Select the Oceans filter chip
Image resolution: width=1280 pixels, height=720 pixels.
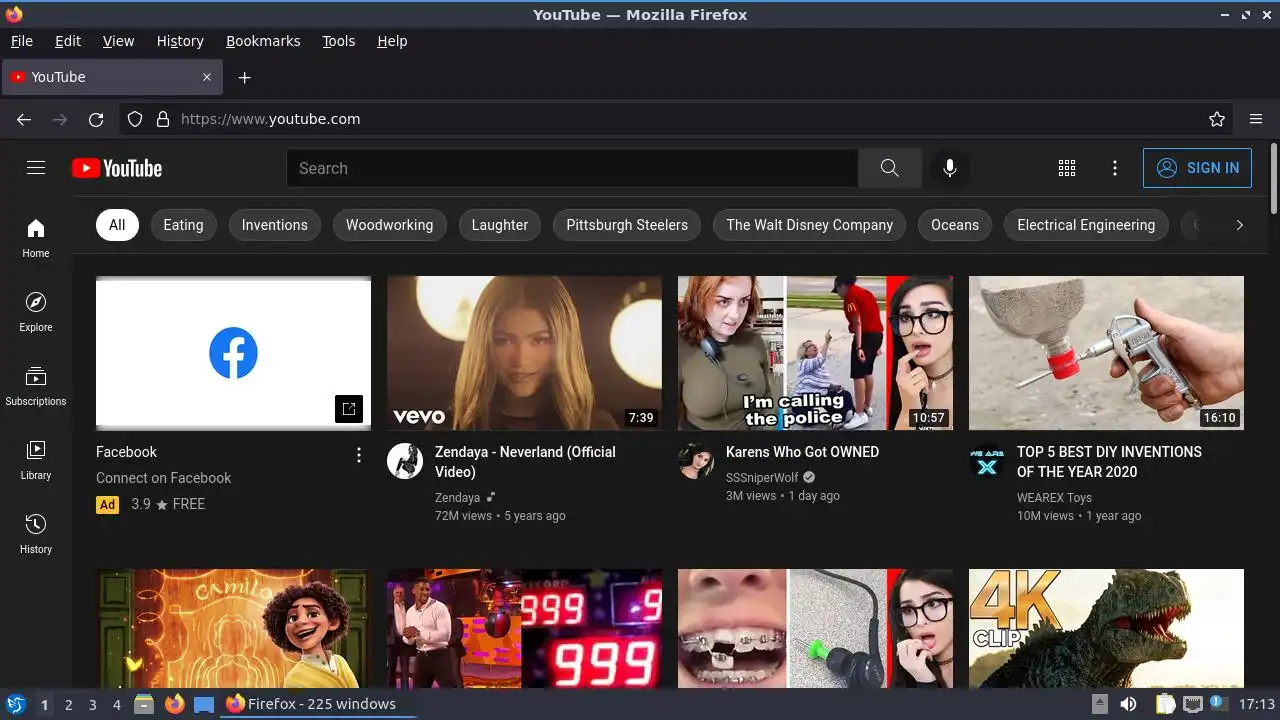[955, 225]
